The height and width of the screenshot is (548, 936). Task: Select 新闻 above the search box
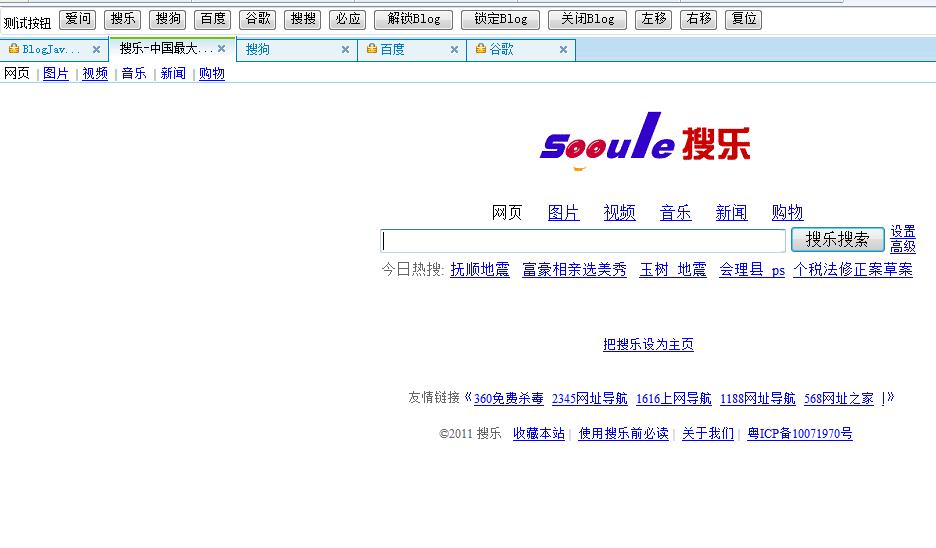(731, 213)
